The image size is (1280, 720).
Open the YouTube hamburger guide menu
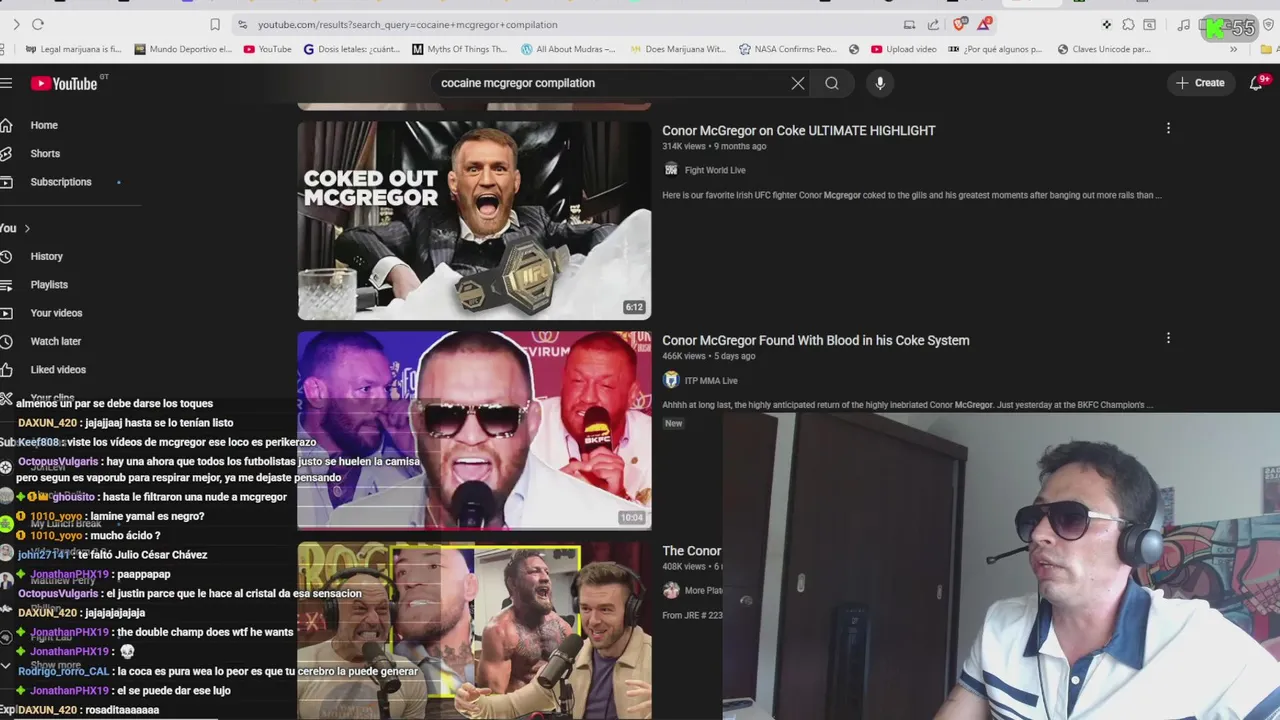click(5, 84)
